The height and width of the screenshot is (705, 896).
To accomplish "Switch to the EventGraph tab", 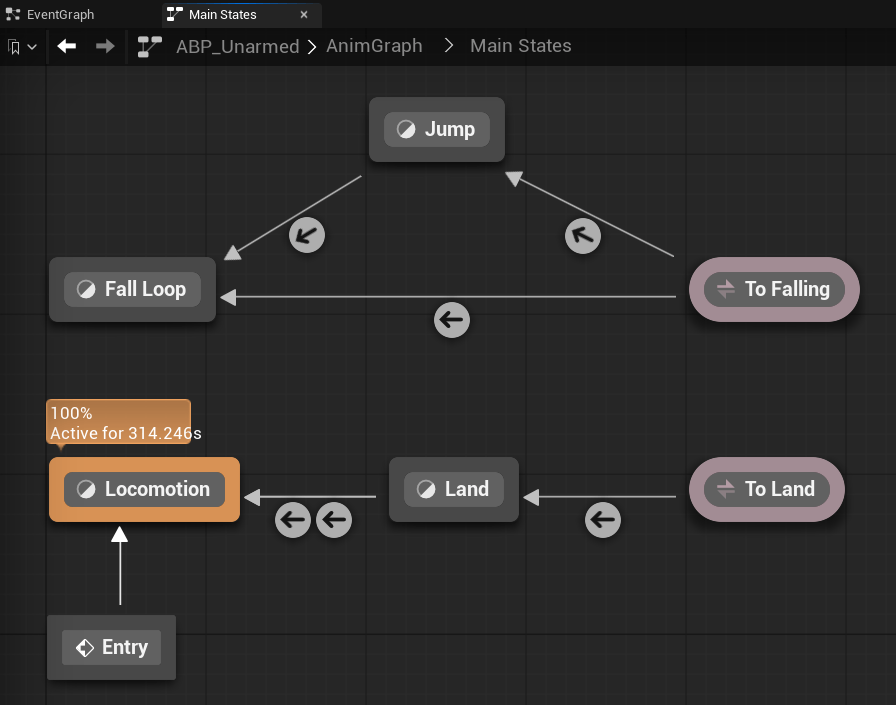I will (x=60, y=15).
